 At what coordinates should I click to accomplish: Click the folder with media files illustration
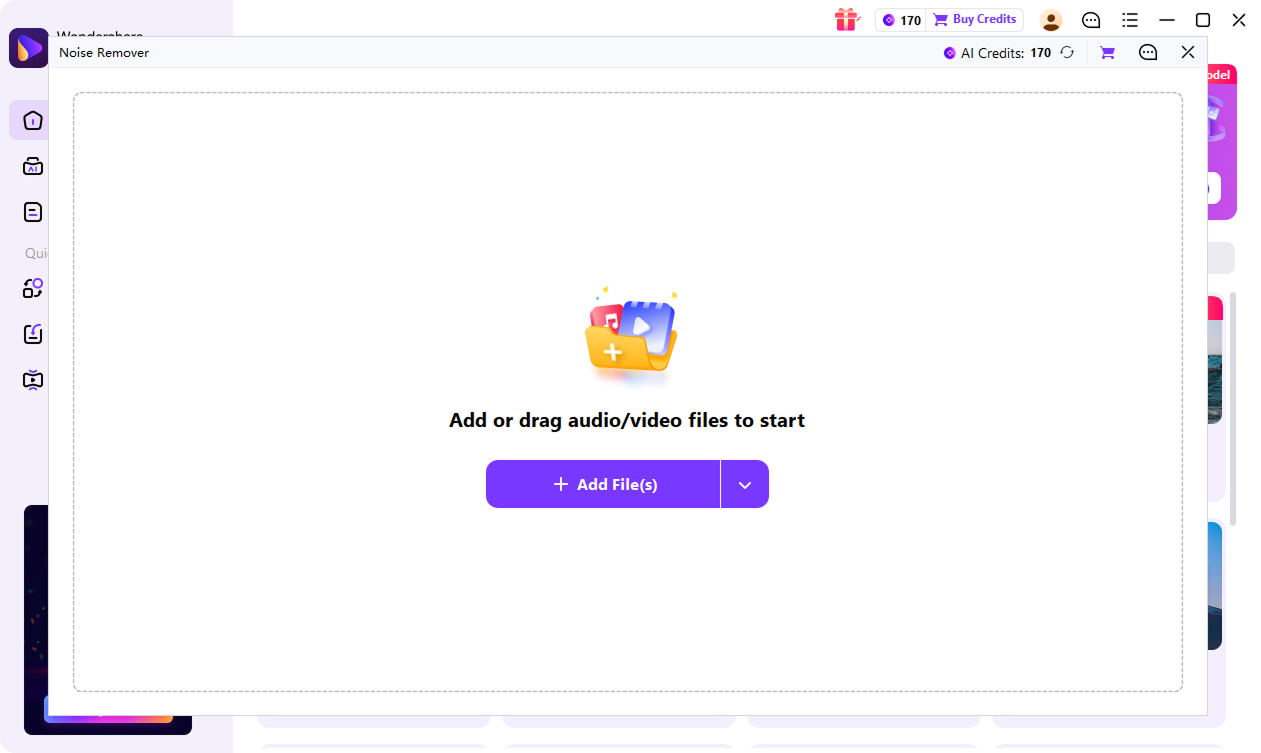pyautogui.click(x=631, y=338)
